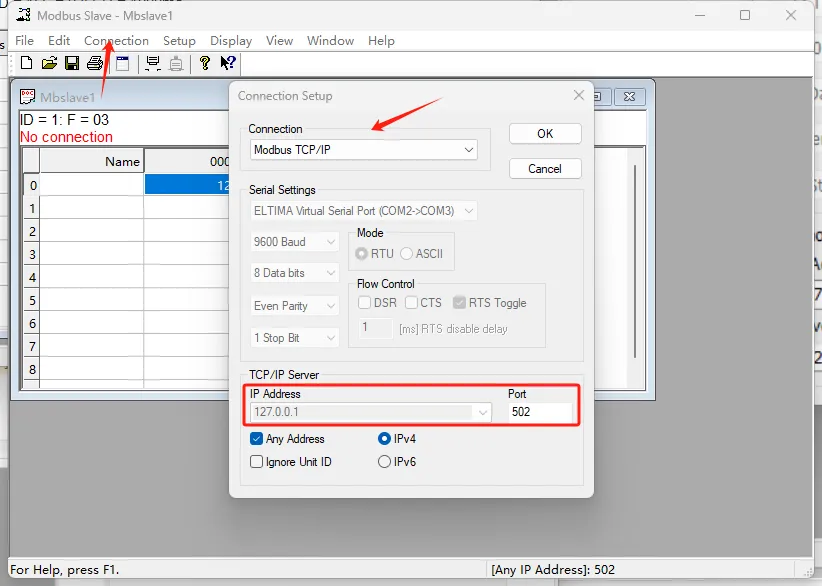Expand the Modbus TCP/IP connection dropdown
822x586 pixels.
[364, 150]
